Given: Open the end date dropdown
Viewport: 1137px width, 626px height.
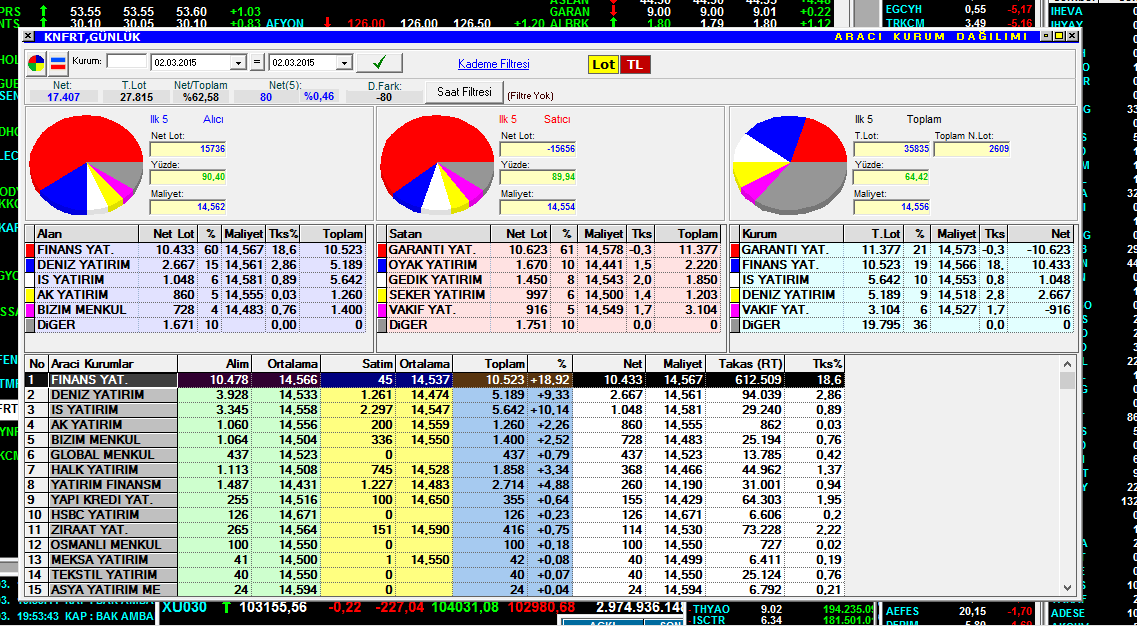Looking at the screenshot, I should [345, 63].
